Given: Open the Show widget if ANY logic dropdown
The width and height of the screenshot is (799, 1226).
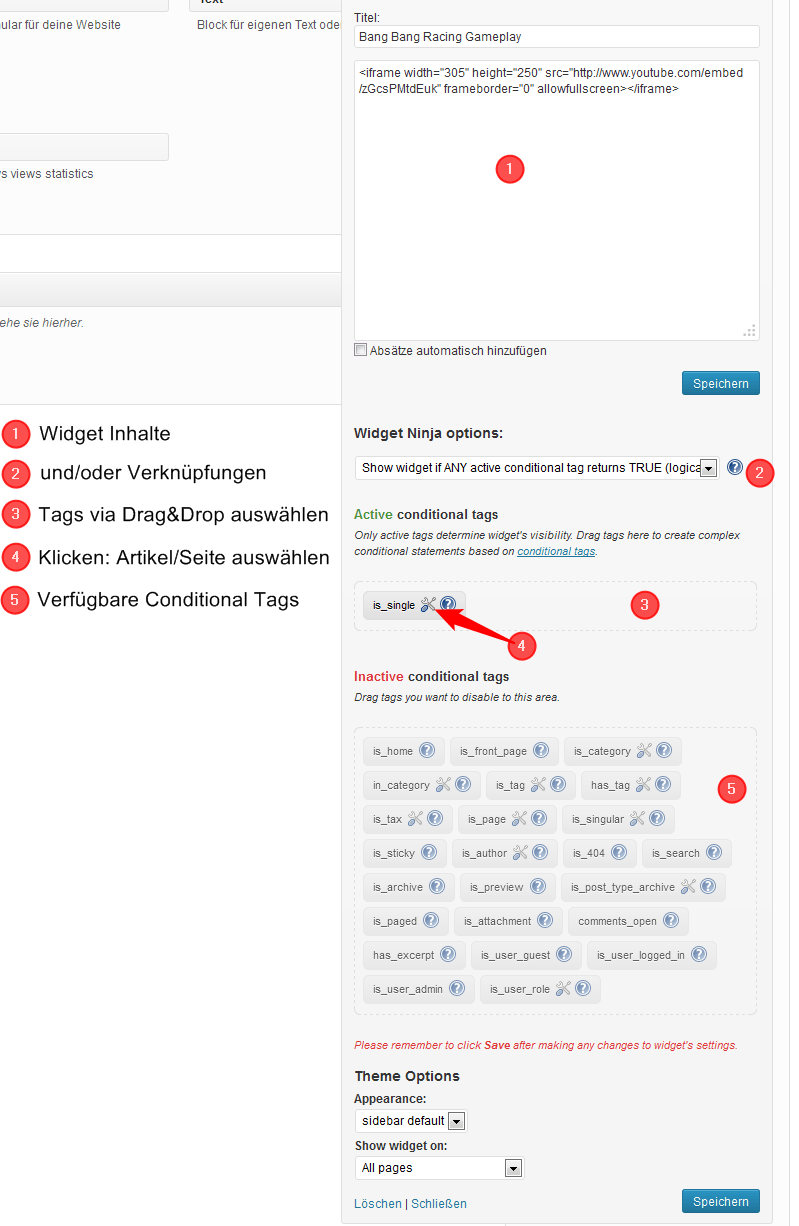Looking at the screenshot, I should point(537,467).
